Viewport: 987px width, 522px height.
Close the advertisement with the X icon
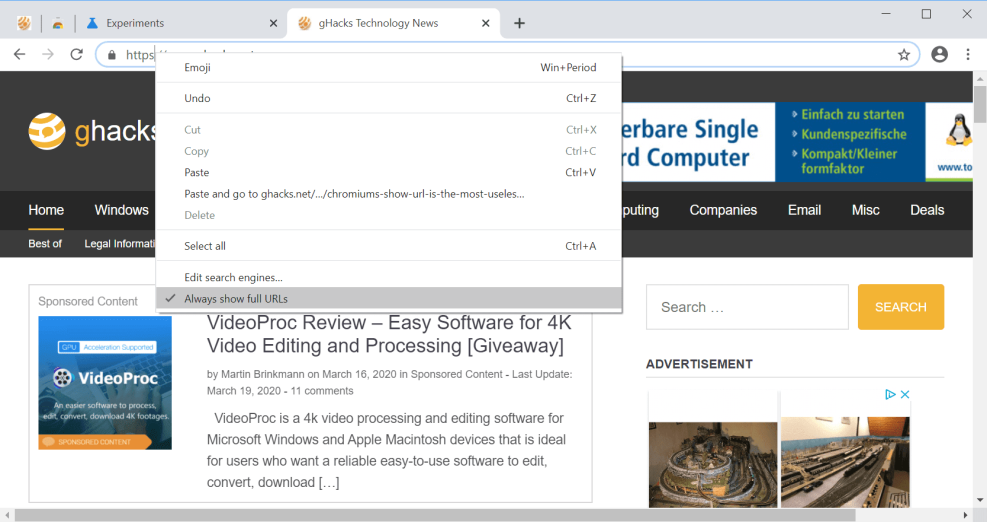point(905,394)
